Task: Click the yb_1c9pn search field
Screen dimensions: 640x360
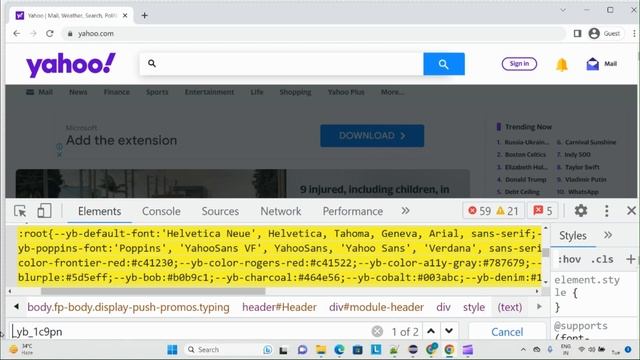Action: 190,331
